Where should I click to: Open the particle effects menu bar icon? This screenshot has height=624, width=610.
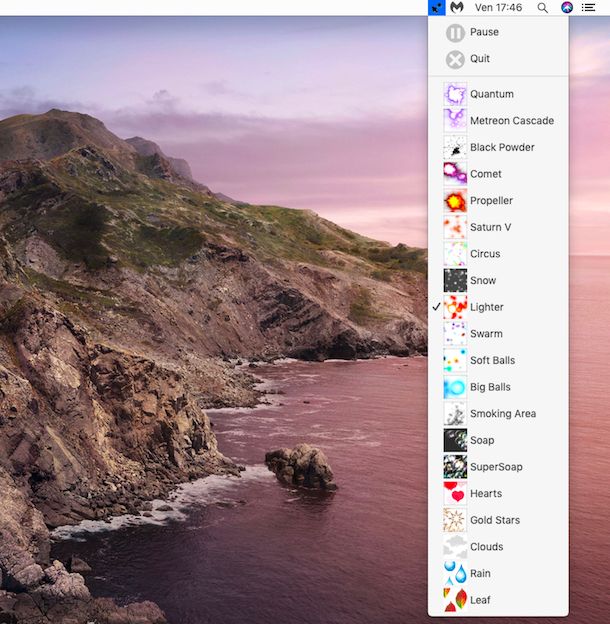point(436,7)
